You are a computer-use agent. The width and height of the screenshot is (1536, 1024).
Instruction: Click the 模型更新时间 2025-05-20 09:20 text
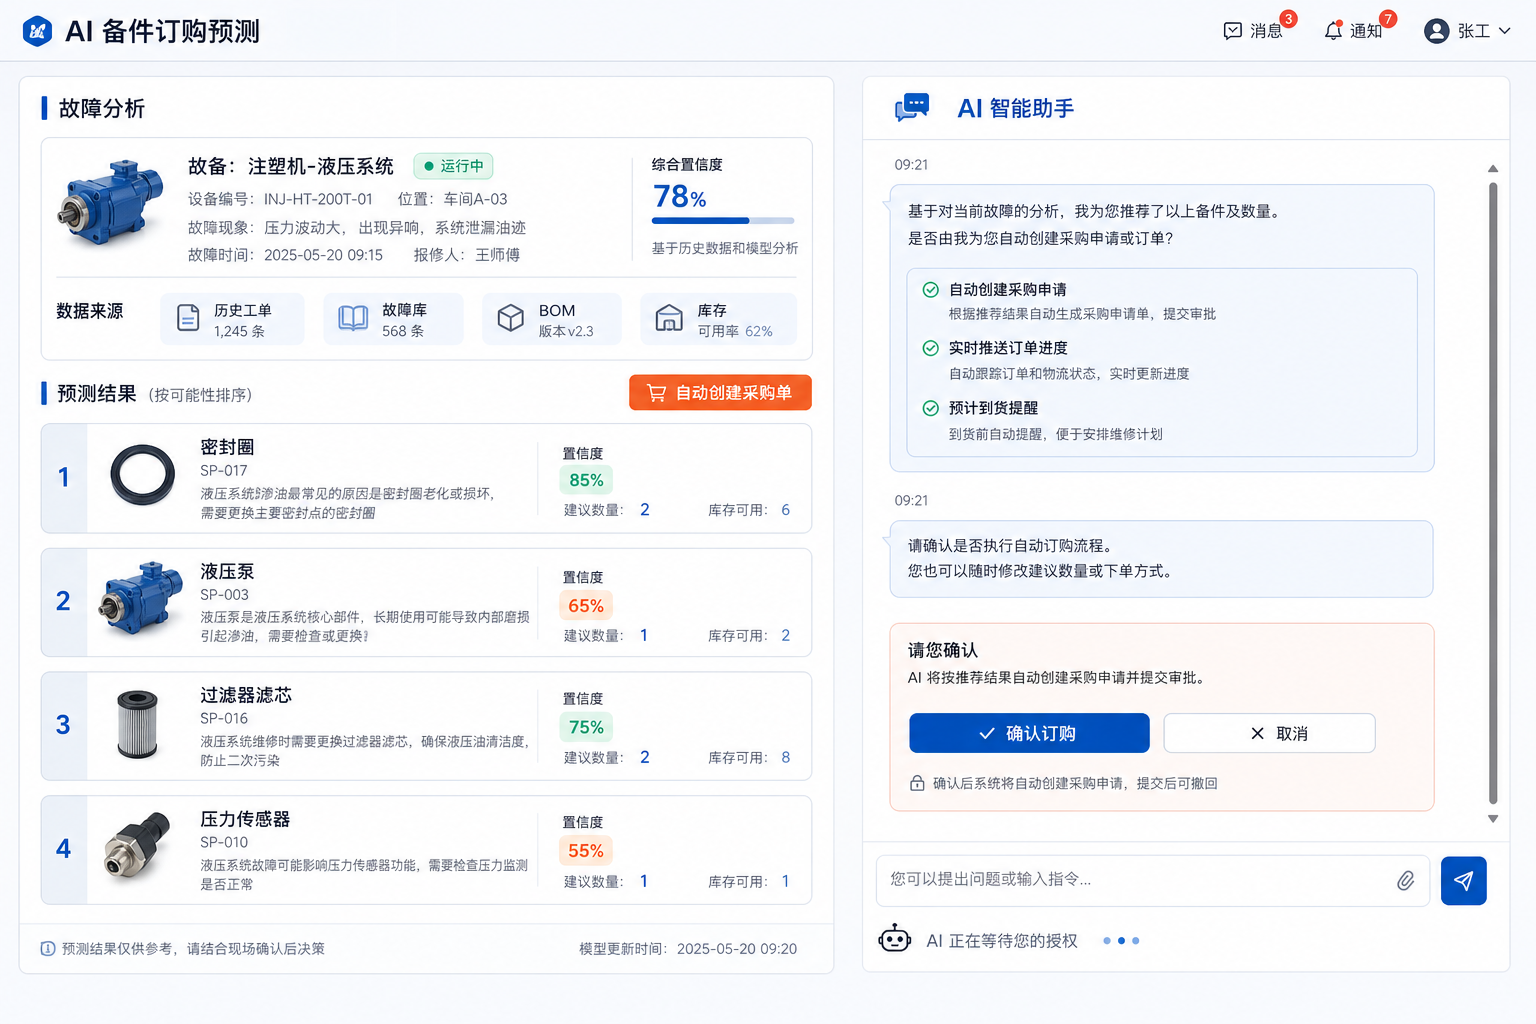(688, 948)
